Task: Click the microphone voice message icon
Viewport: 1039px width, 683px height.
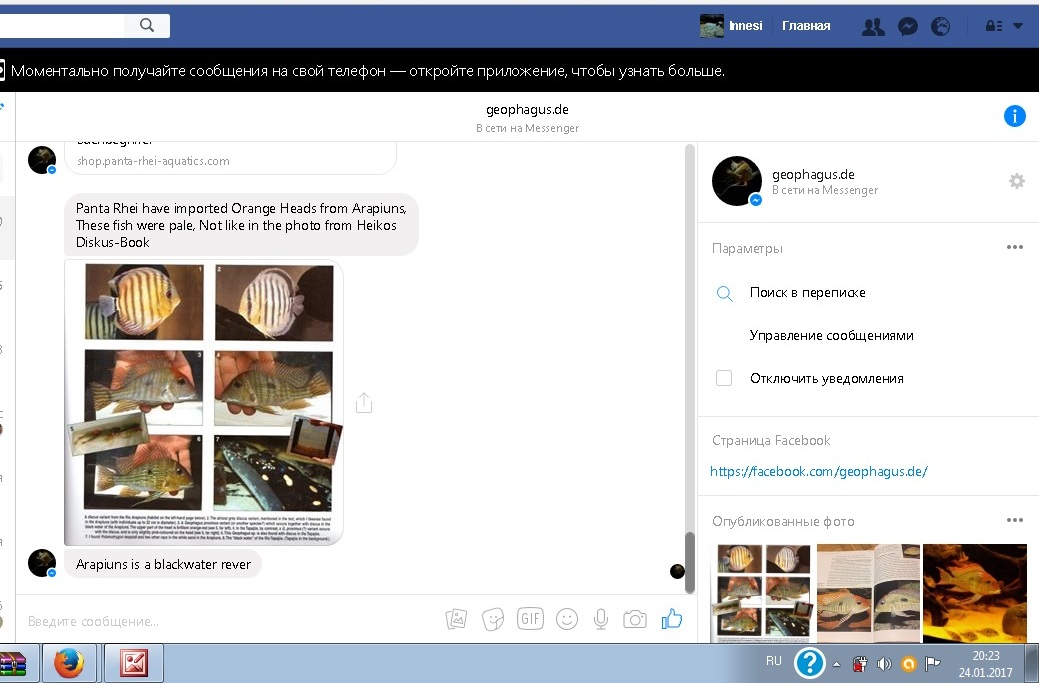Action: 601,620
